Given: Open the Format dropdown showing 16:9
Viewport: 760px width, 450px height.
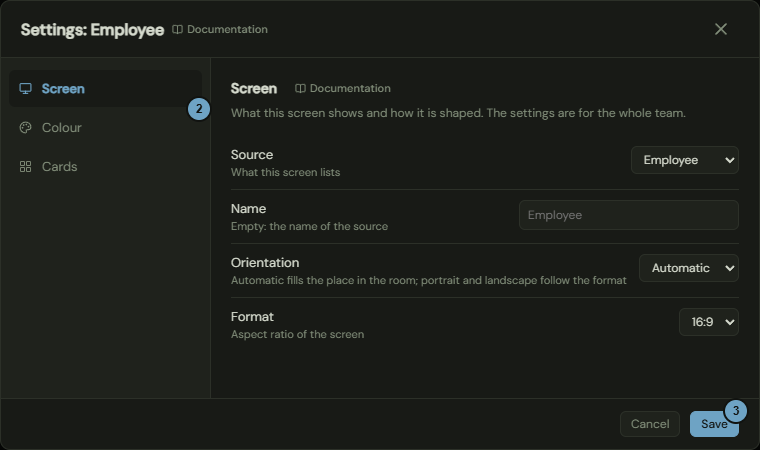Looking at the screenshot, I should [709, 322].
